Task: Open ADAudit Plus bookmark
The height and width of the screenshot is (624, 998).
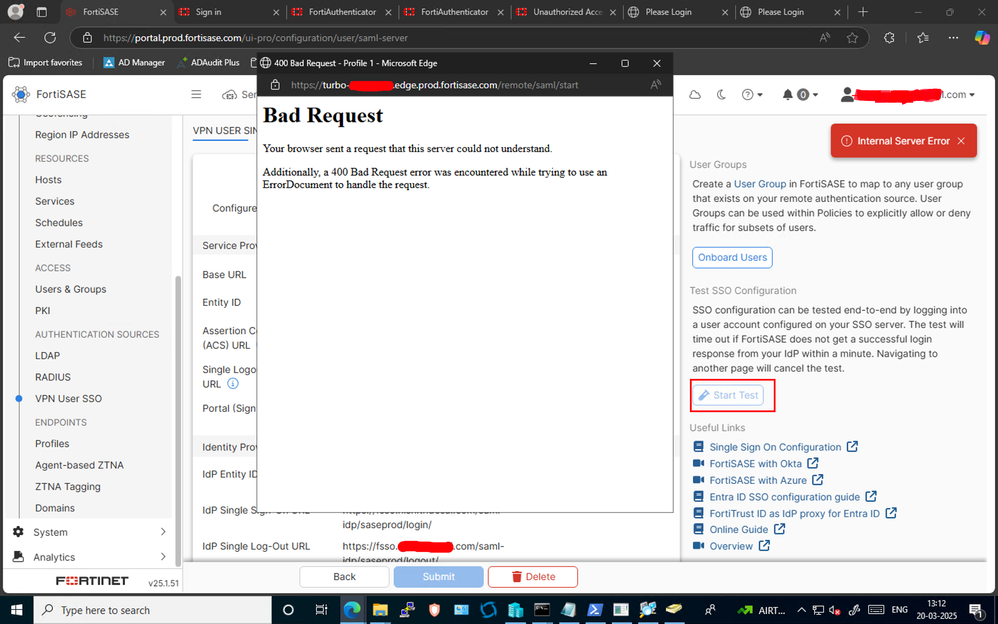Action: click(208, 62)
